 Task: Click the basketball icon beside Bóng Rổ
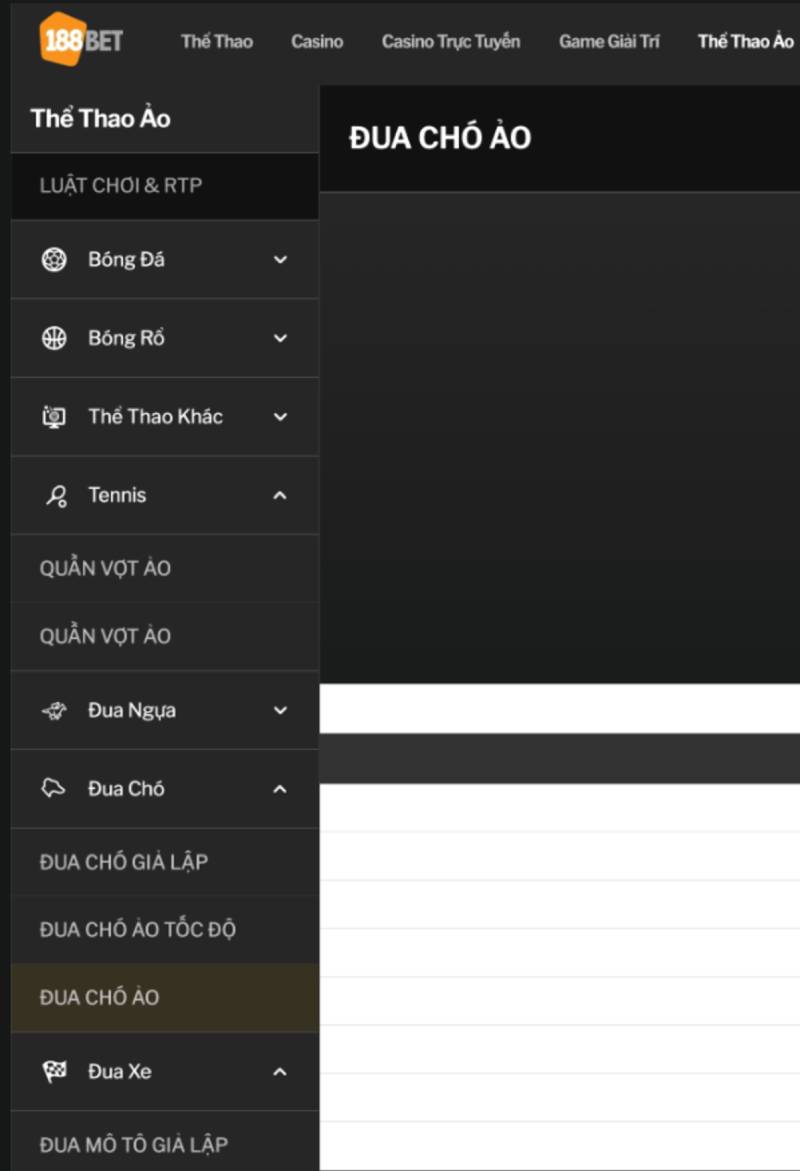(x=54, y=338)
